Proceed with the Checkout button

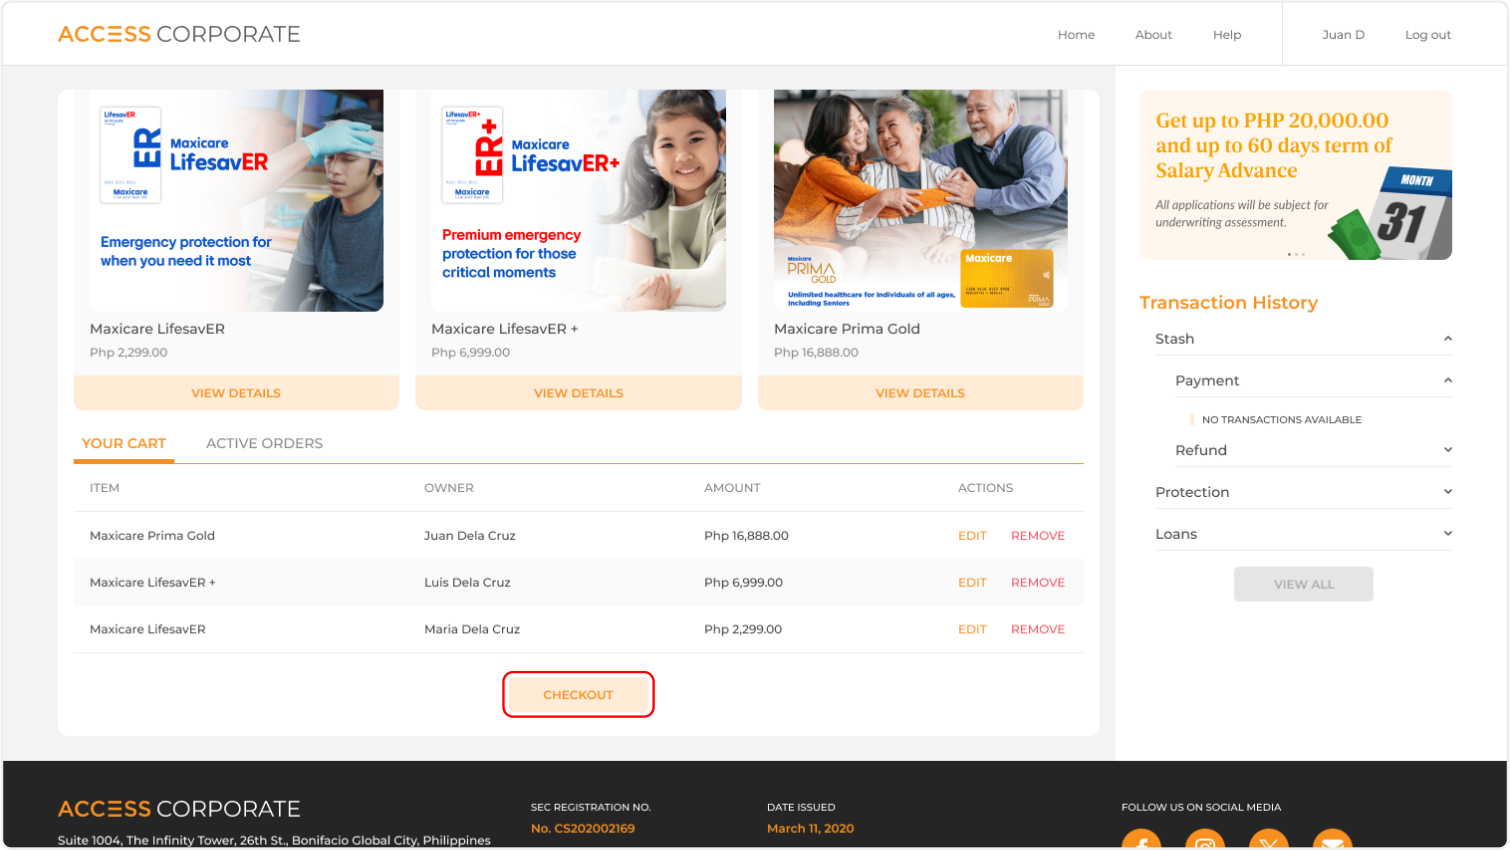coord(578,694)
